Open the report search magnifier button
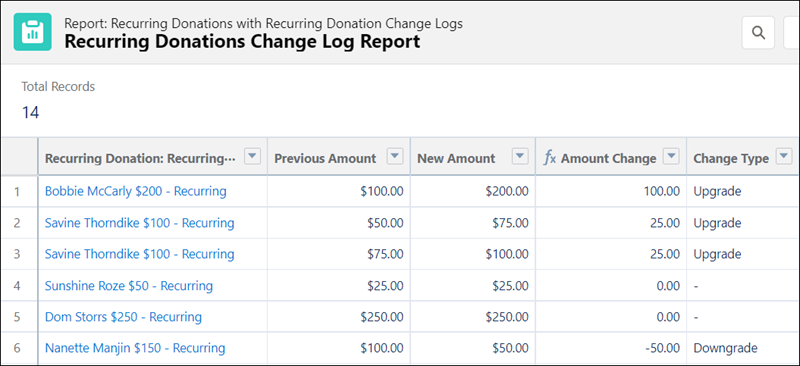800x366 pixels. click(758, 33)
